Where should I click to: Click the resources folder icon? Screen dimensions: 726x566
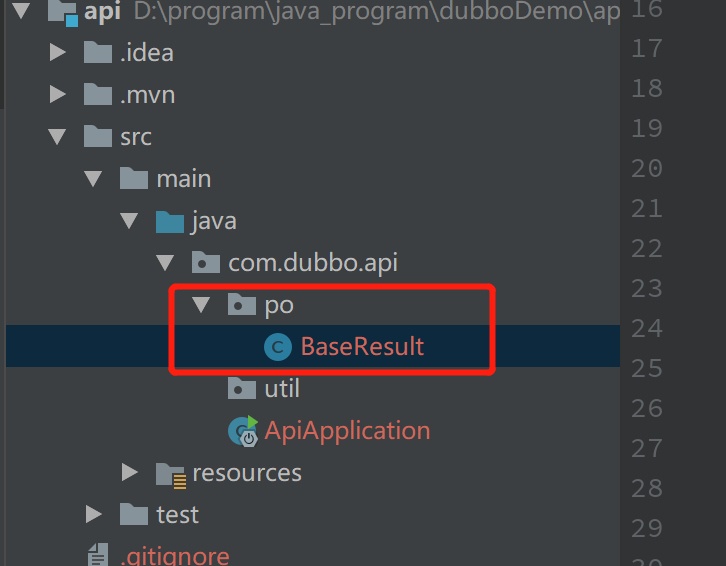pos(171,475)
